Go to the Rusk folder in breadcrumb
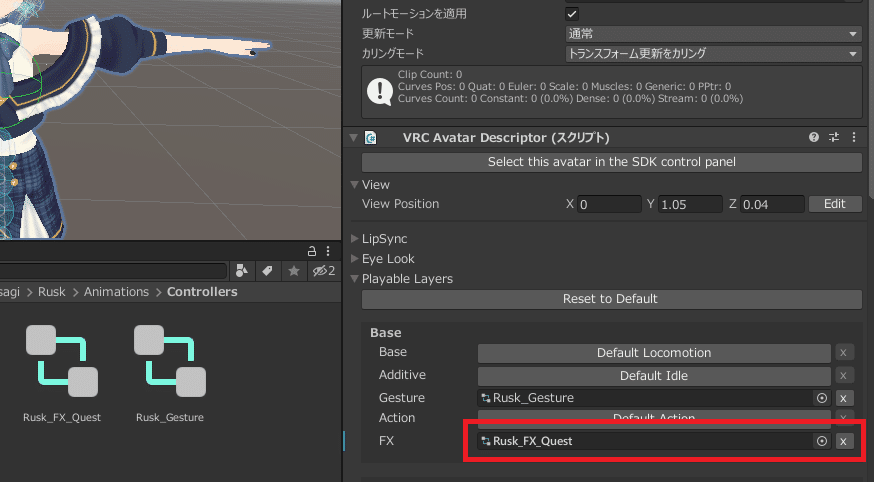Image resolution: width=874 pixels, height=482 pixels. 52,292
